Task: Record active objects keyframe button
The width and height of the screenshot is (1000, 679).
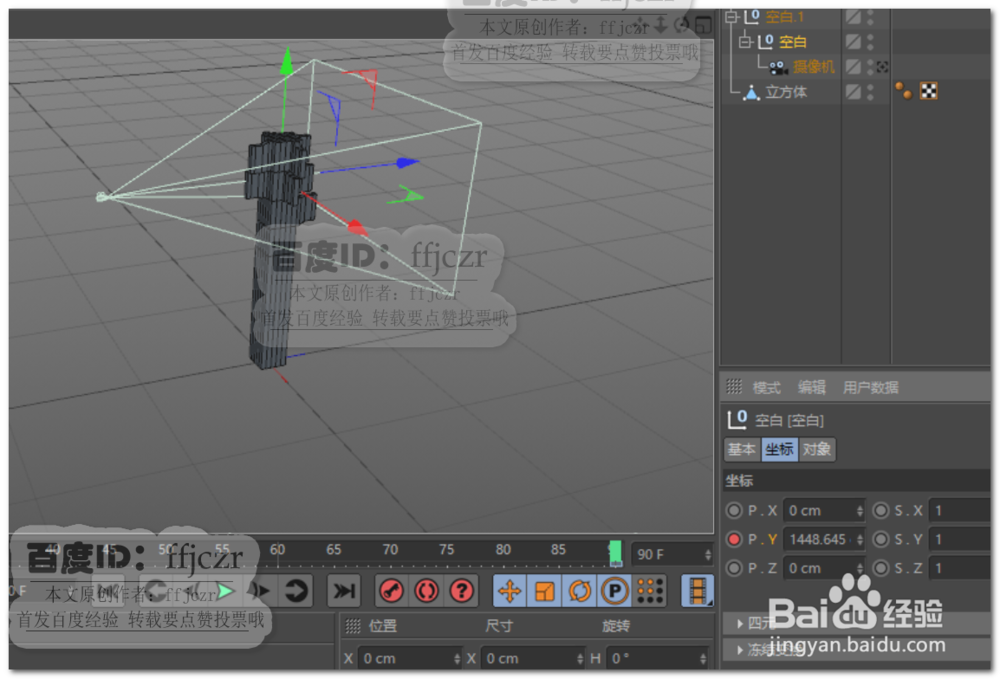Action: (392, 591)
